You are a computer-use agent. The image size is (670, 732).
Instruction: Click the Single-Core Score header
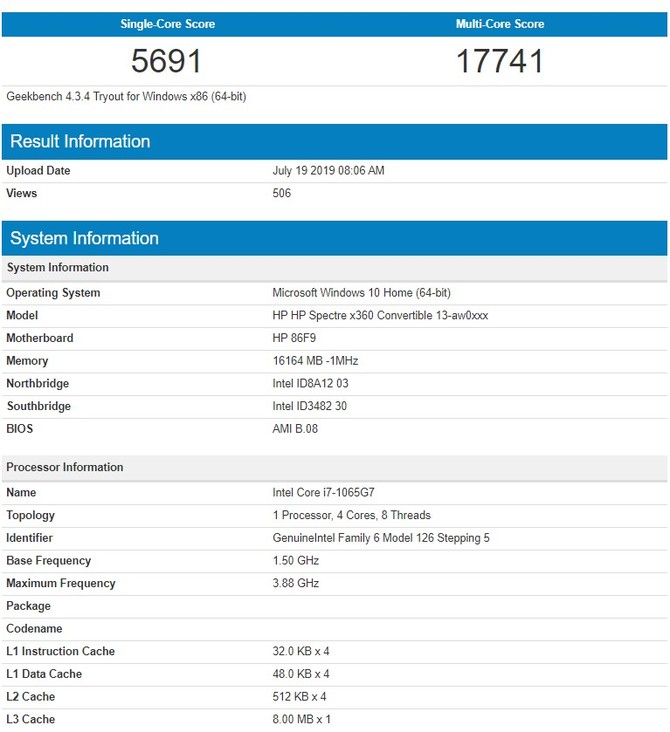[168, 24]
